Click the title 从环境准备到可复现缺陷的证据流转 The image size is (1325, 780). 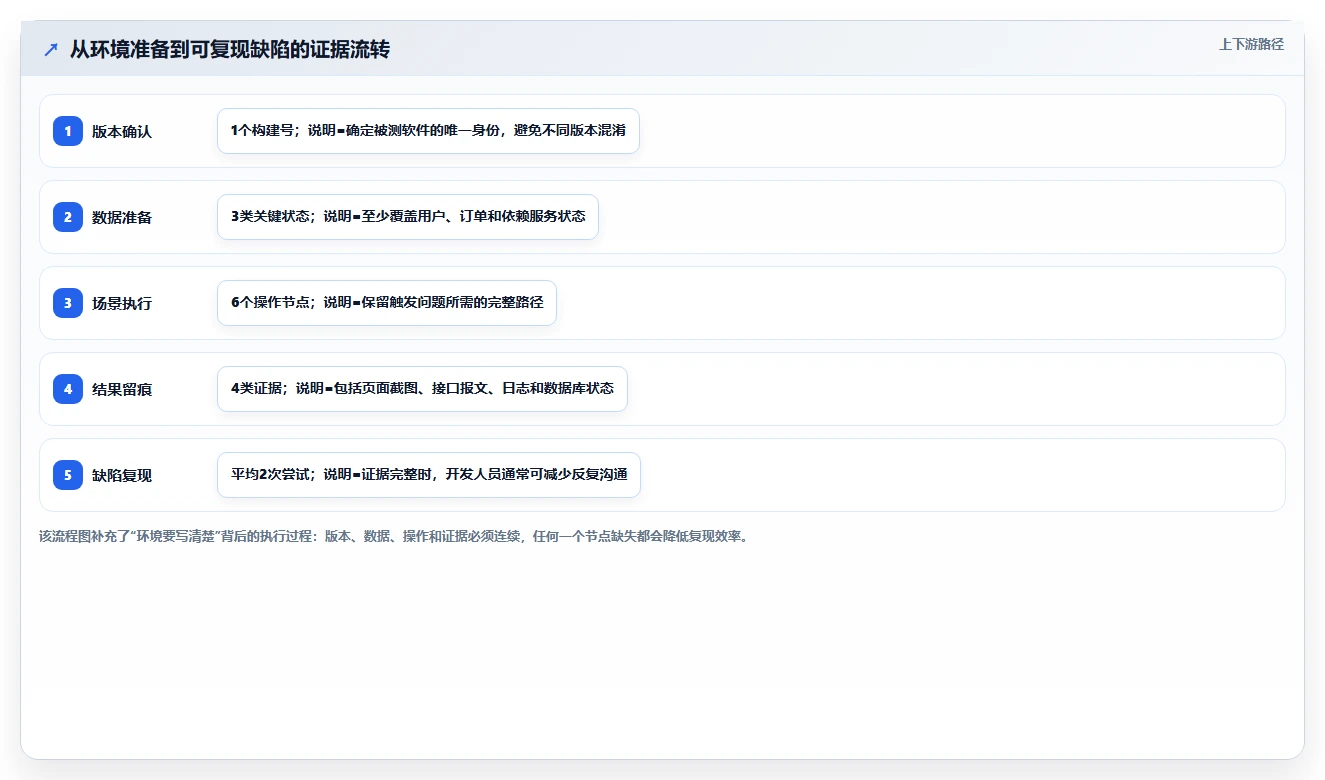229,50
